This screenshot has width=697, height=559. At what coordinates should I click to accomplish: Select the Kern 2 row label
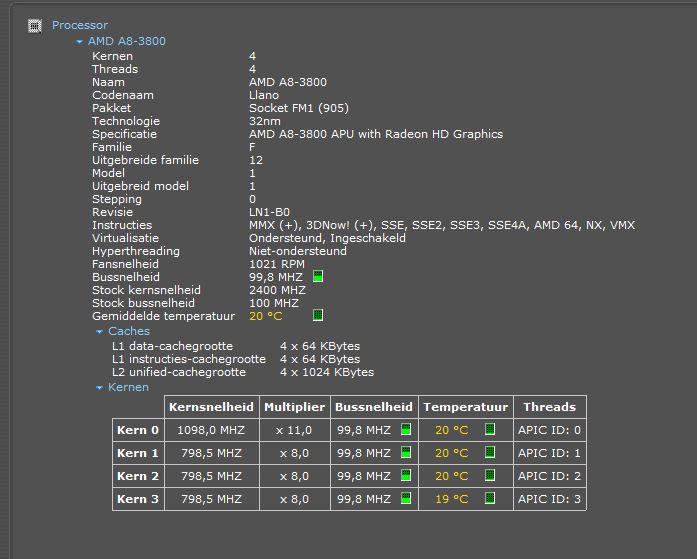click(138, 476)
